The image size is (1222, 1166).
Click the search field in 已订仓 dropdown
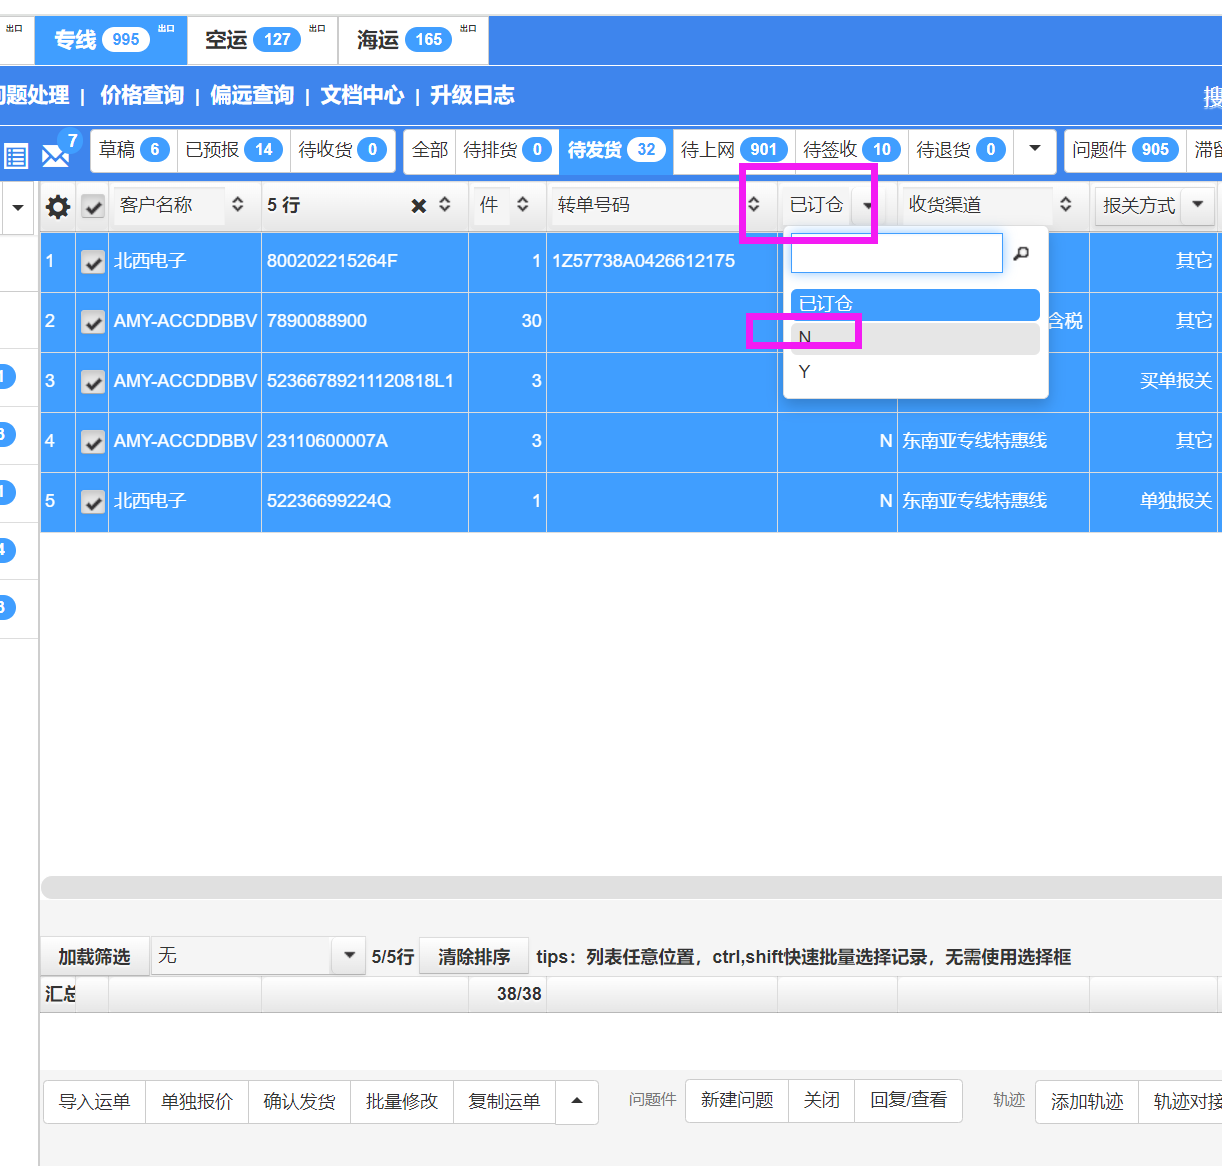[x=896, y=254]
